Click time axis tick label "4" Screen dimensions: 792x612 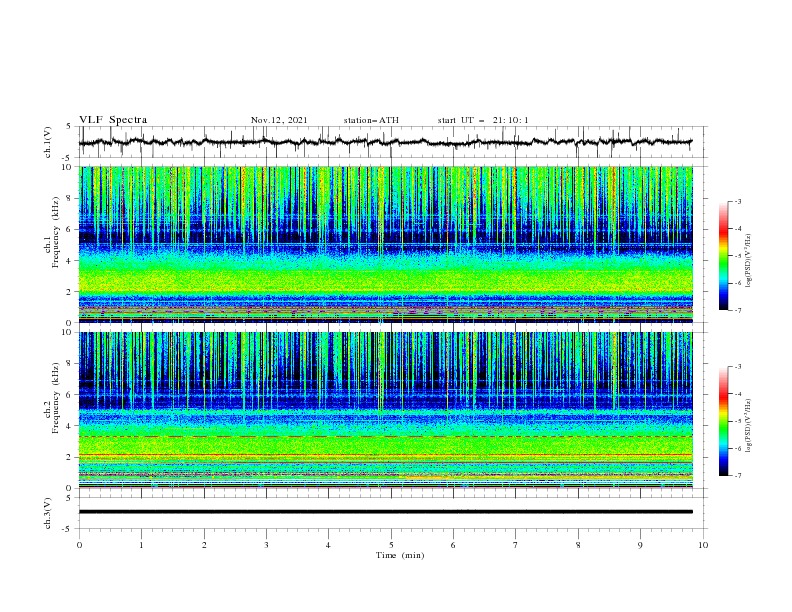[x=328, y=545]
